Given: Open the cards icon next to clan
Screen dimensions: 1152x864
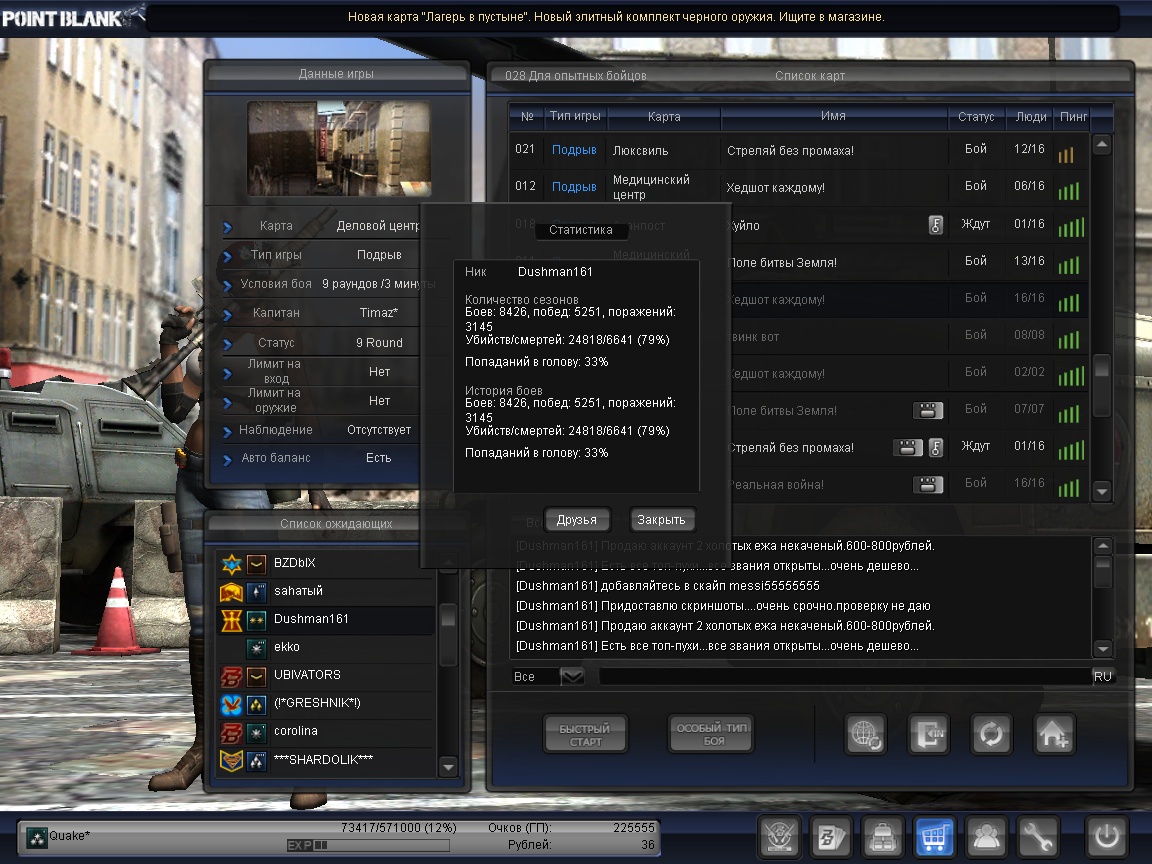Looking at the screenshot, I should (x=831, y=836).
